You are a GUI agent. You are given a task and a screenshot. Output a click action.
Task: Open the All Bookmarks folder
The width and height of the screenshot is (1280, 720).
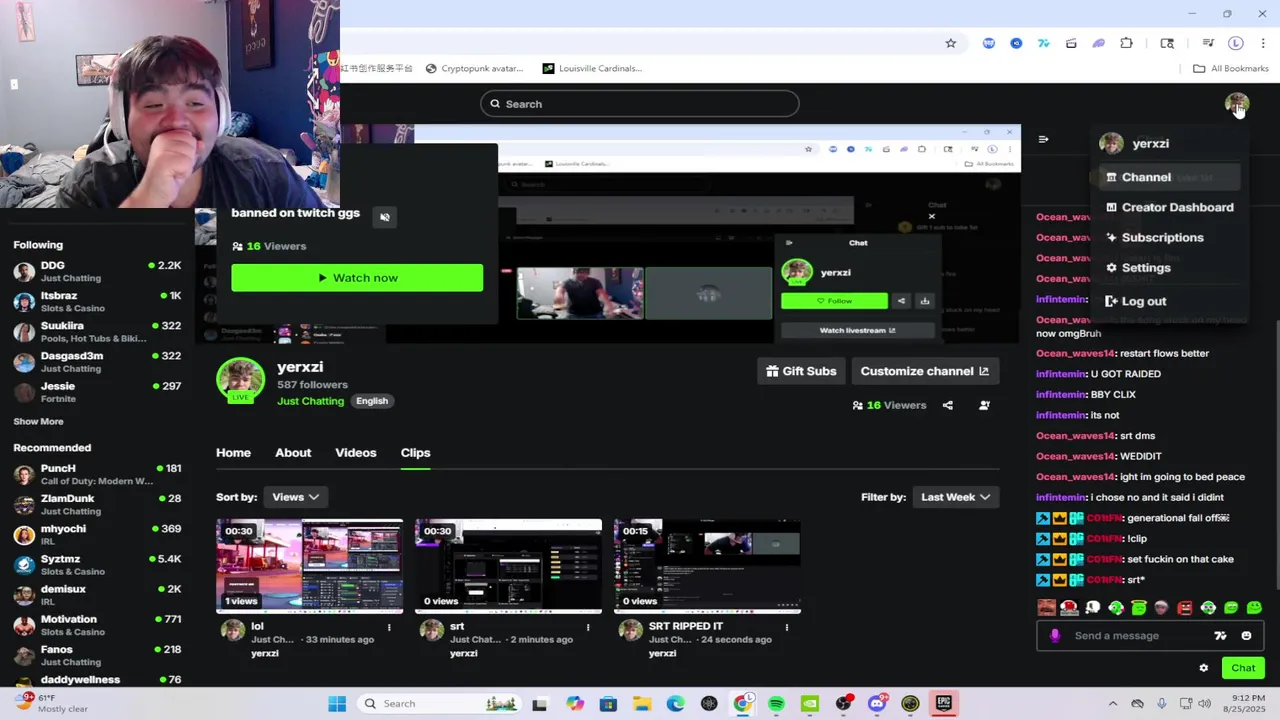tap(1231, 69)
